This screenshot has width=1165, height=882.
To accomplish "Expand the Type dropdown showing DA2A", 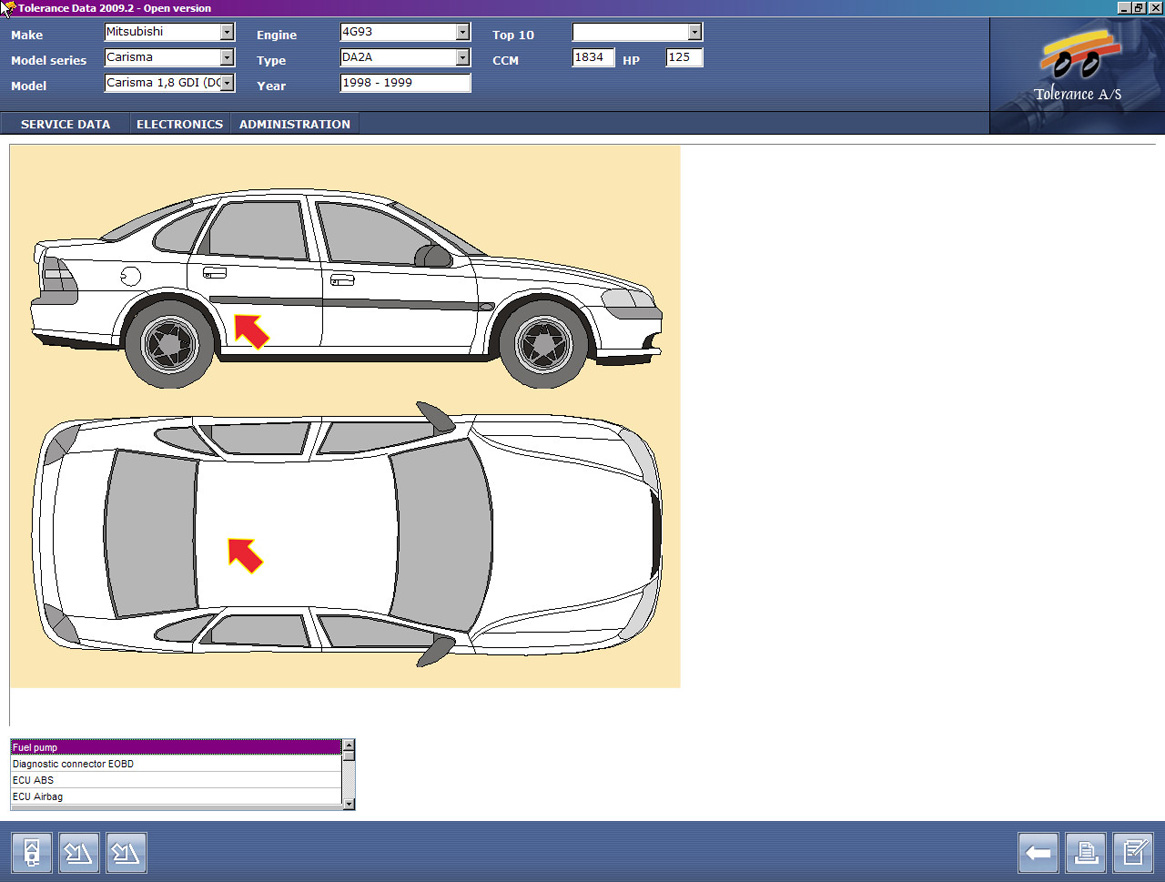I will pyautogui.click(x=462, y=58).
